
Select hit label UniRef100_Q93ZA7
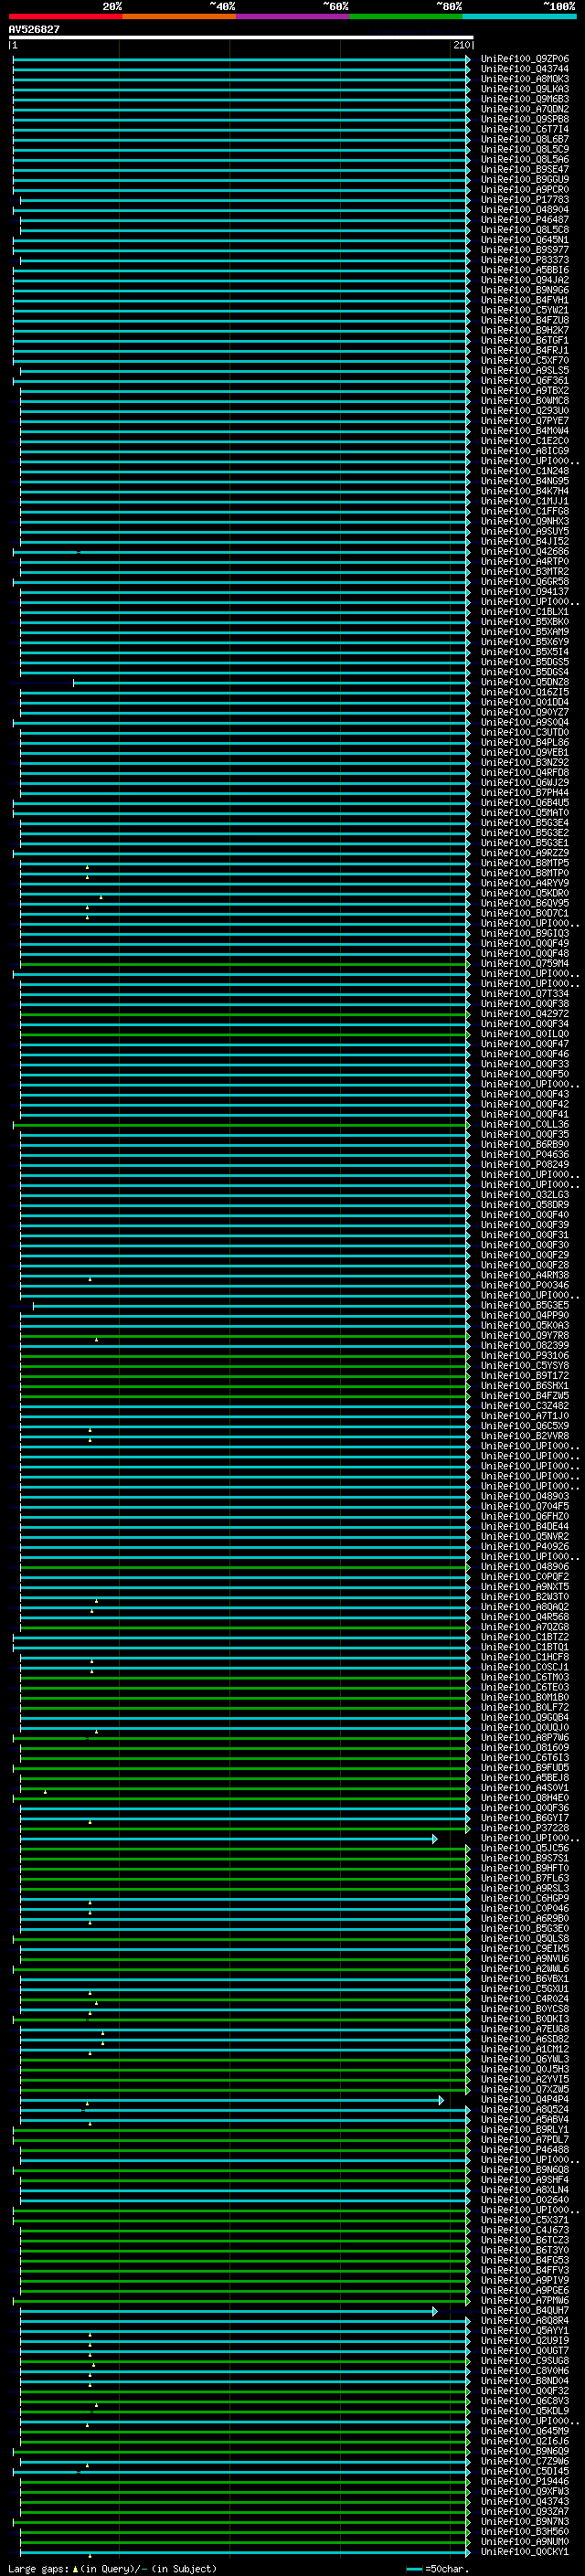click(x=524, y=2512)
